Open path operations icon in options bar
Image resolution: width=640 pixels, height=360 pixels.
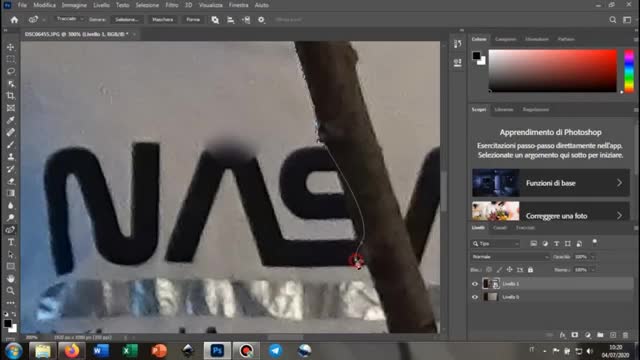click(215, 20)
